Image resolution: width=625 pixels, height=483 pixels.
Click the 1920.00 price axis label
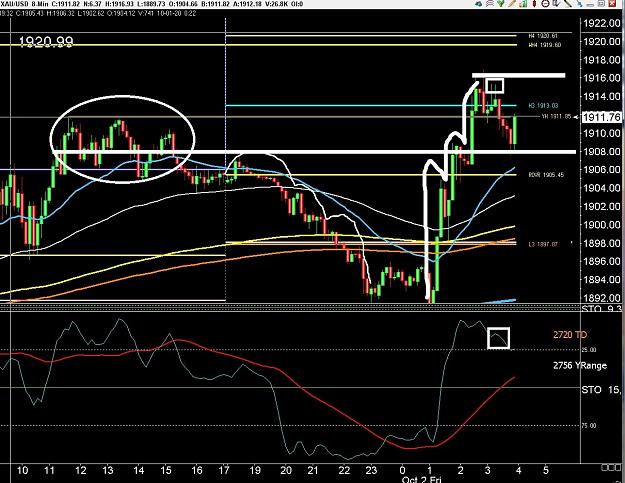(x=602, y=41)
